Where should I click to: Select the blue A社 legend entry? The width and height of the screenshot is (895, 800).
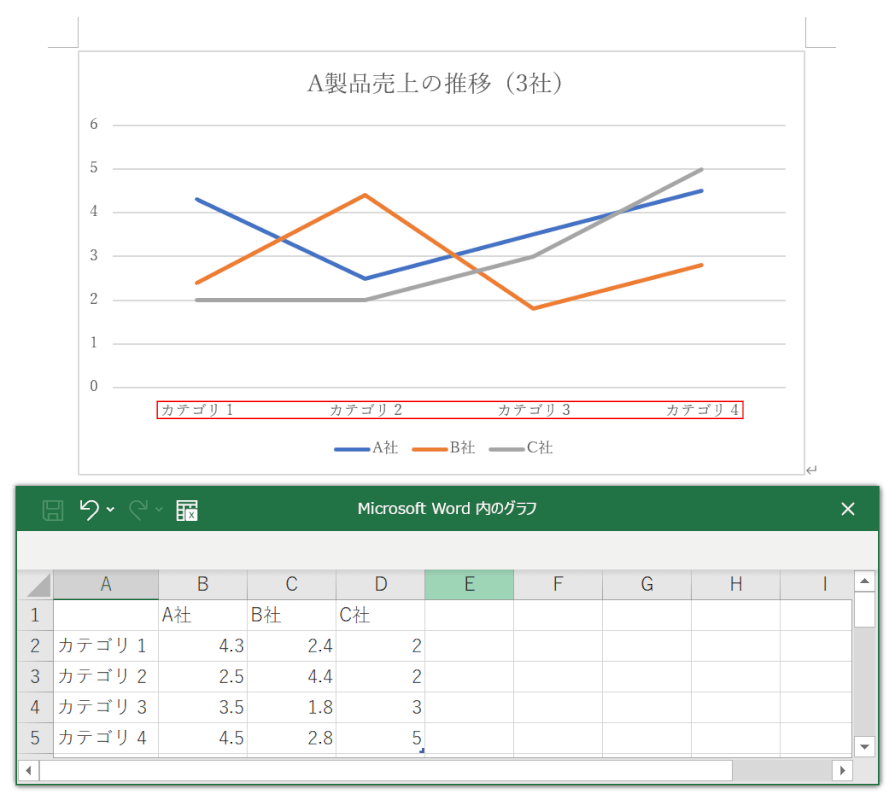[366, 448]
